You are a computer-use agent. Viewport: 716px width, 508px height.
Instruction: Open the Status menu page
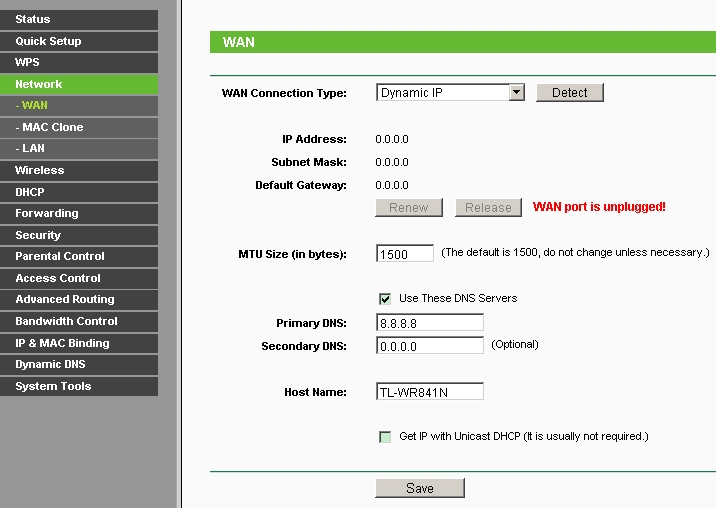pyautogui.click(x=79, y=20)
